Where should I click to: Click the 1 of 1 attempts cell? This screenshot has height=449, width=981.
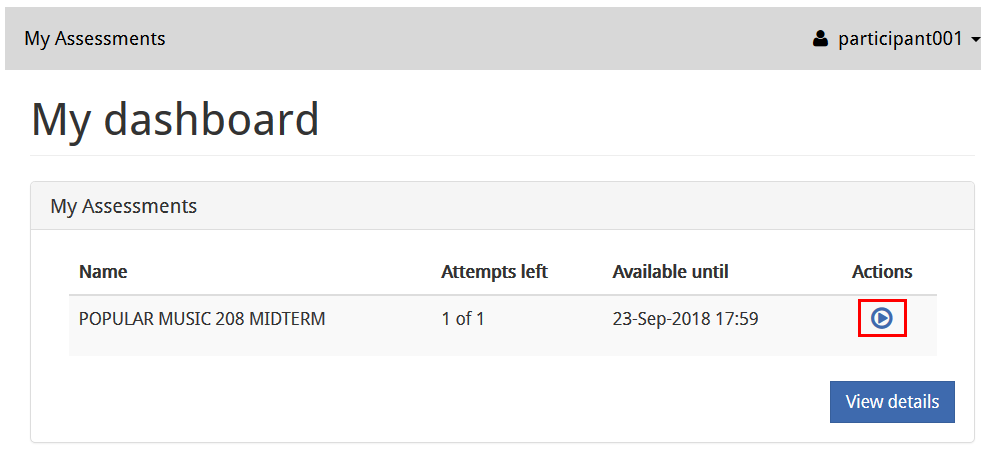pyautogui.click(x=462, y=320)
